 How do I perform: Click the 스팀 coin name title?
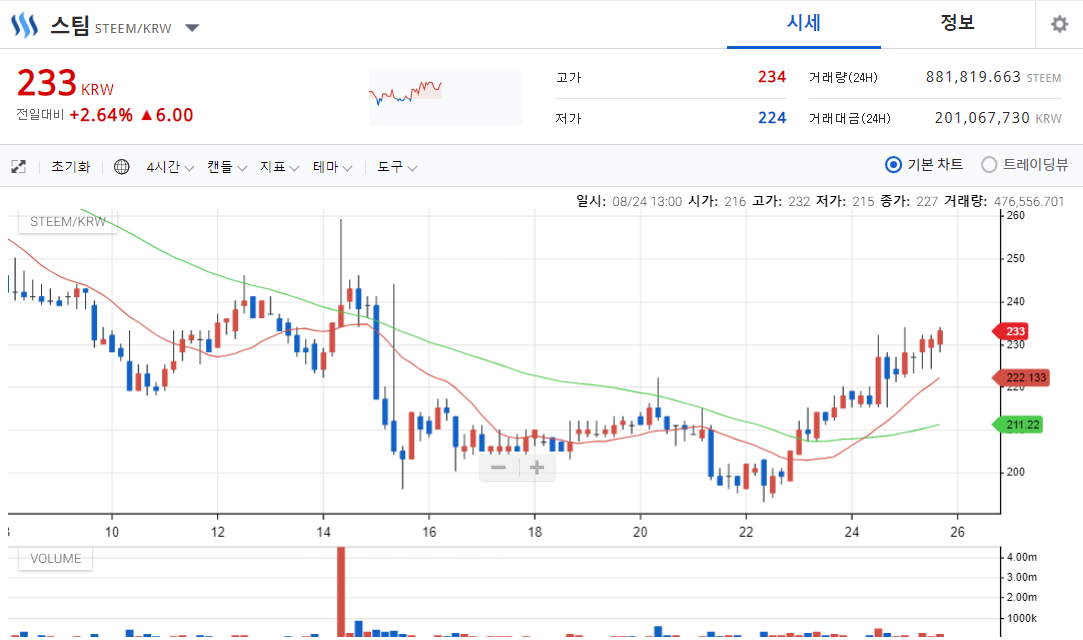[x=70, y=26]
